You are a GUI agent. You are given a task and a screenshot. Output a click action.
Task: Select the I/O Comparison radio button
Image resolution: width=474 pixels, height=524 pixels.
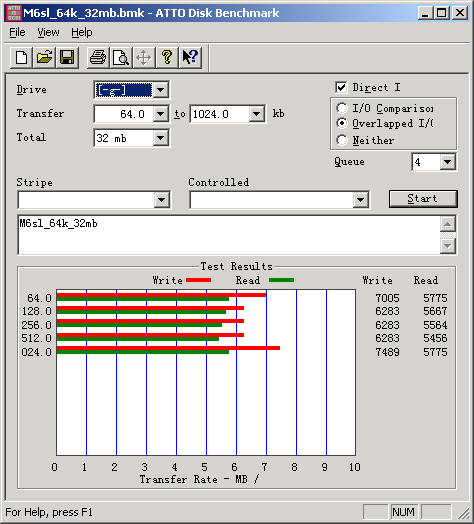pyautogui.click(x=342, y=108)
